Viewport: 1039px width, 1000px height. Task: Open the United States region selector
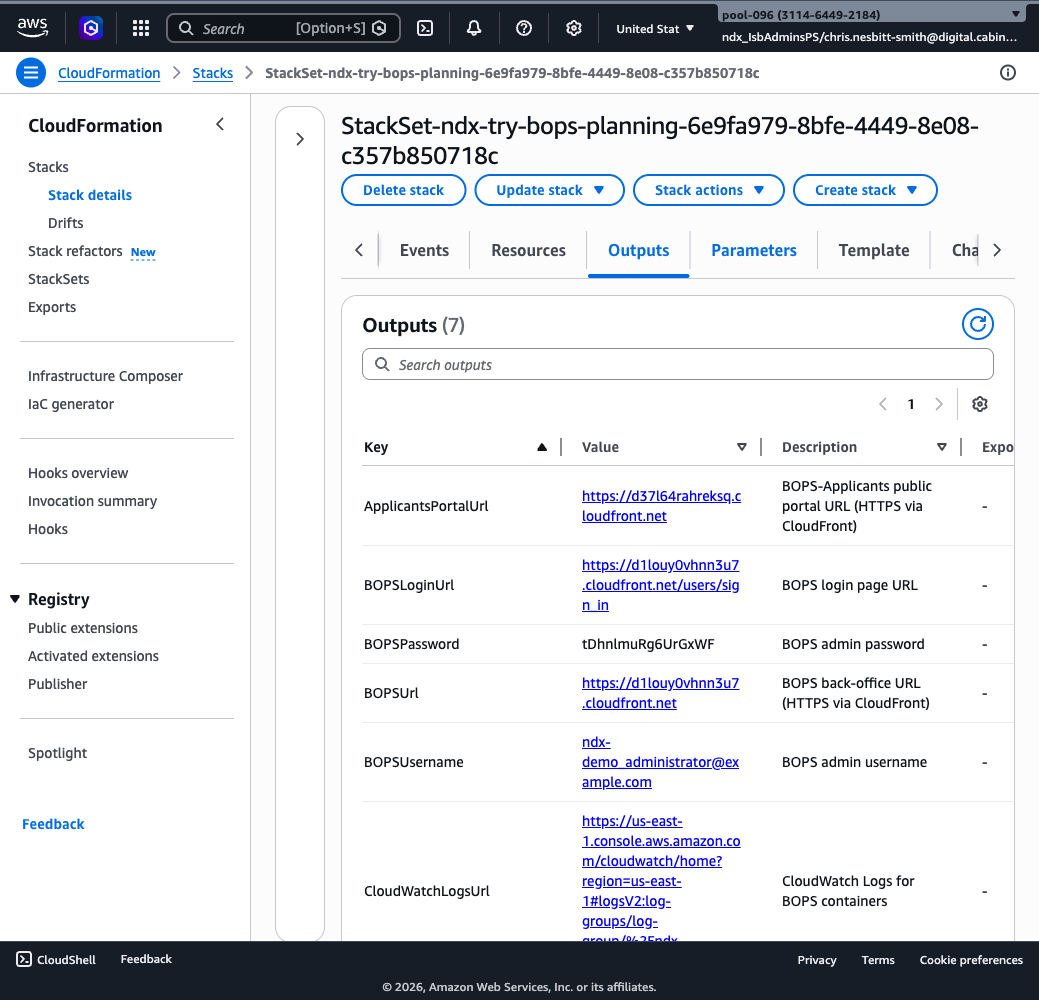click(655, 27)
